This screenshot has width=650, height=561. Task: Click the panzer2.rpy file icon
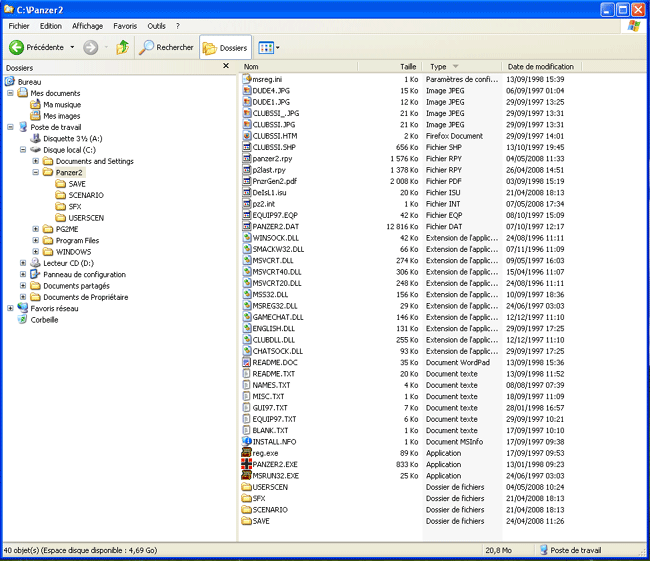pos(247,158)
